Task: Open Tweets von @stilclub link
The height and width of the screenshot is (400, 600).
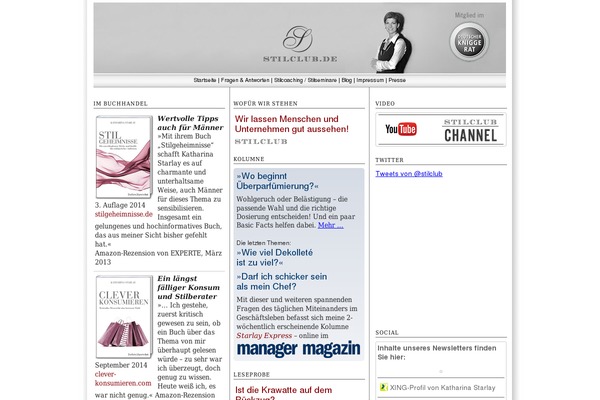Action: click(409, 174)
